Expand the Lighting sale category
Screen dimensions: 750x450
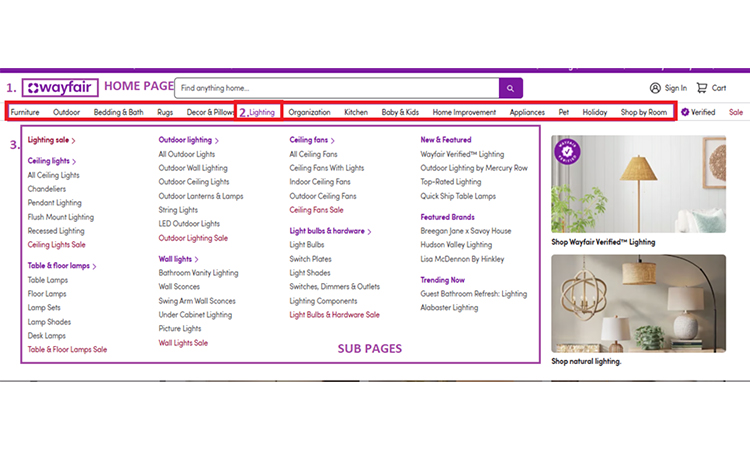[52, 140]
